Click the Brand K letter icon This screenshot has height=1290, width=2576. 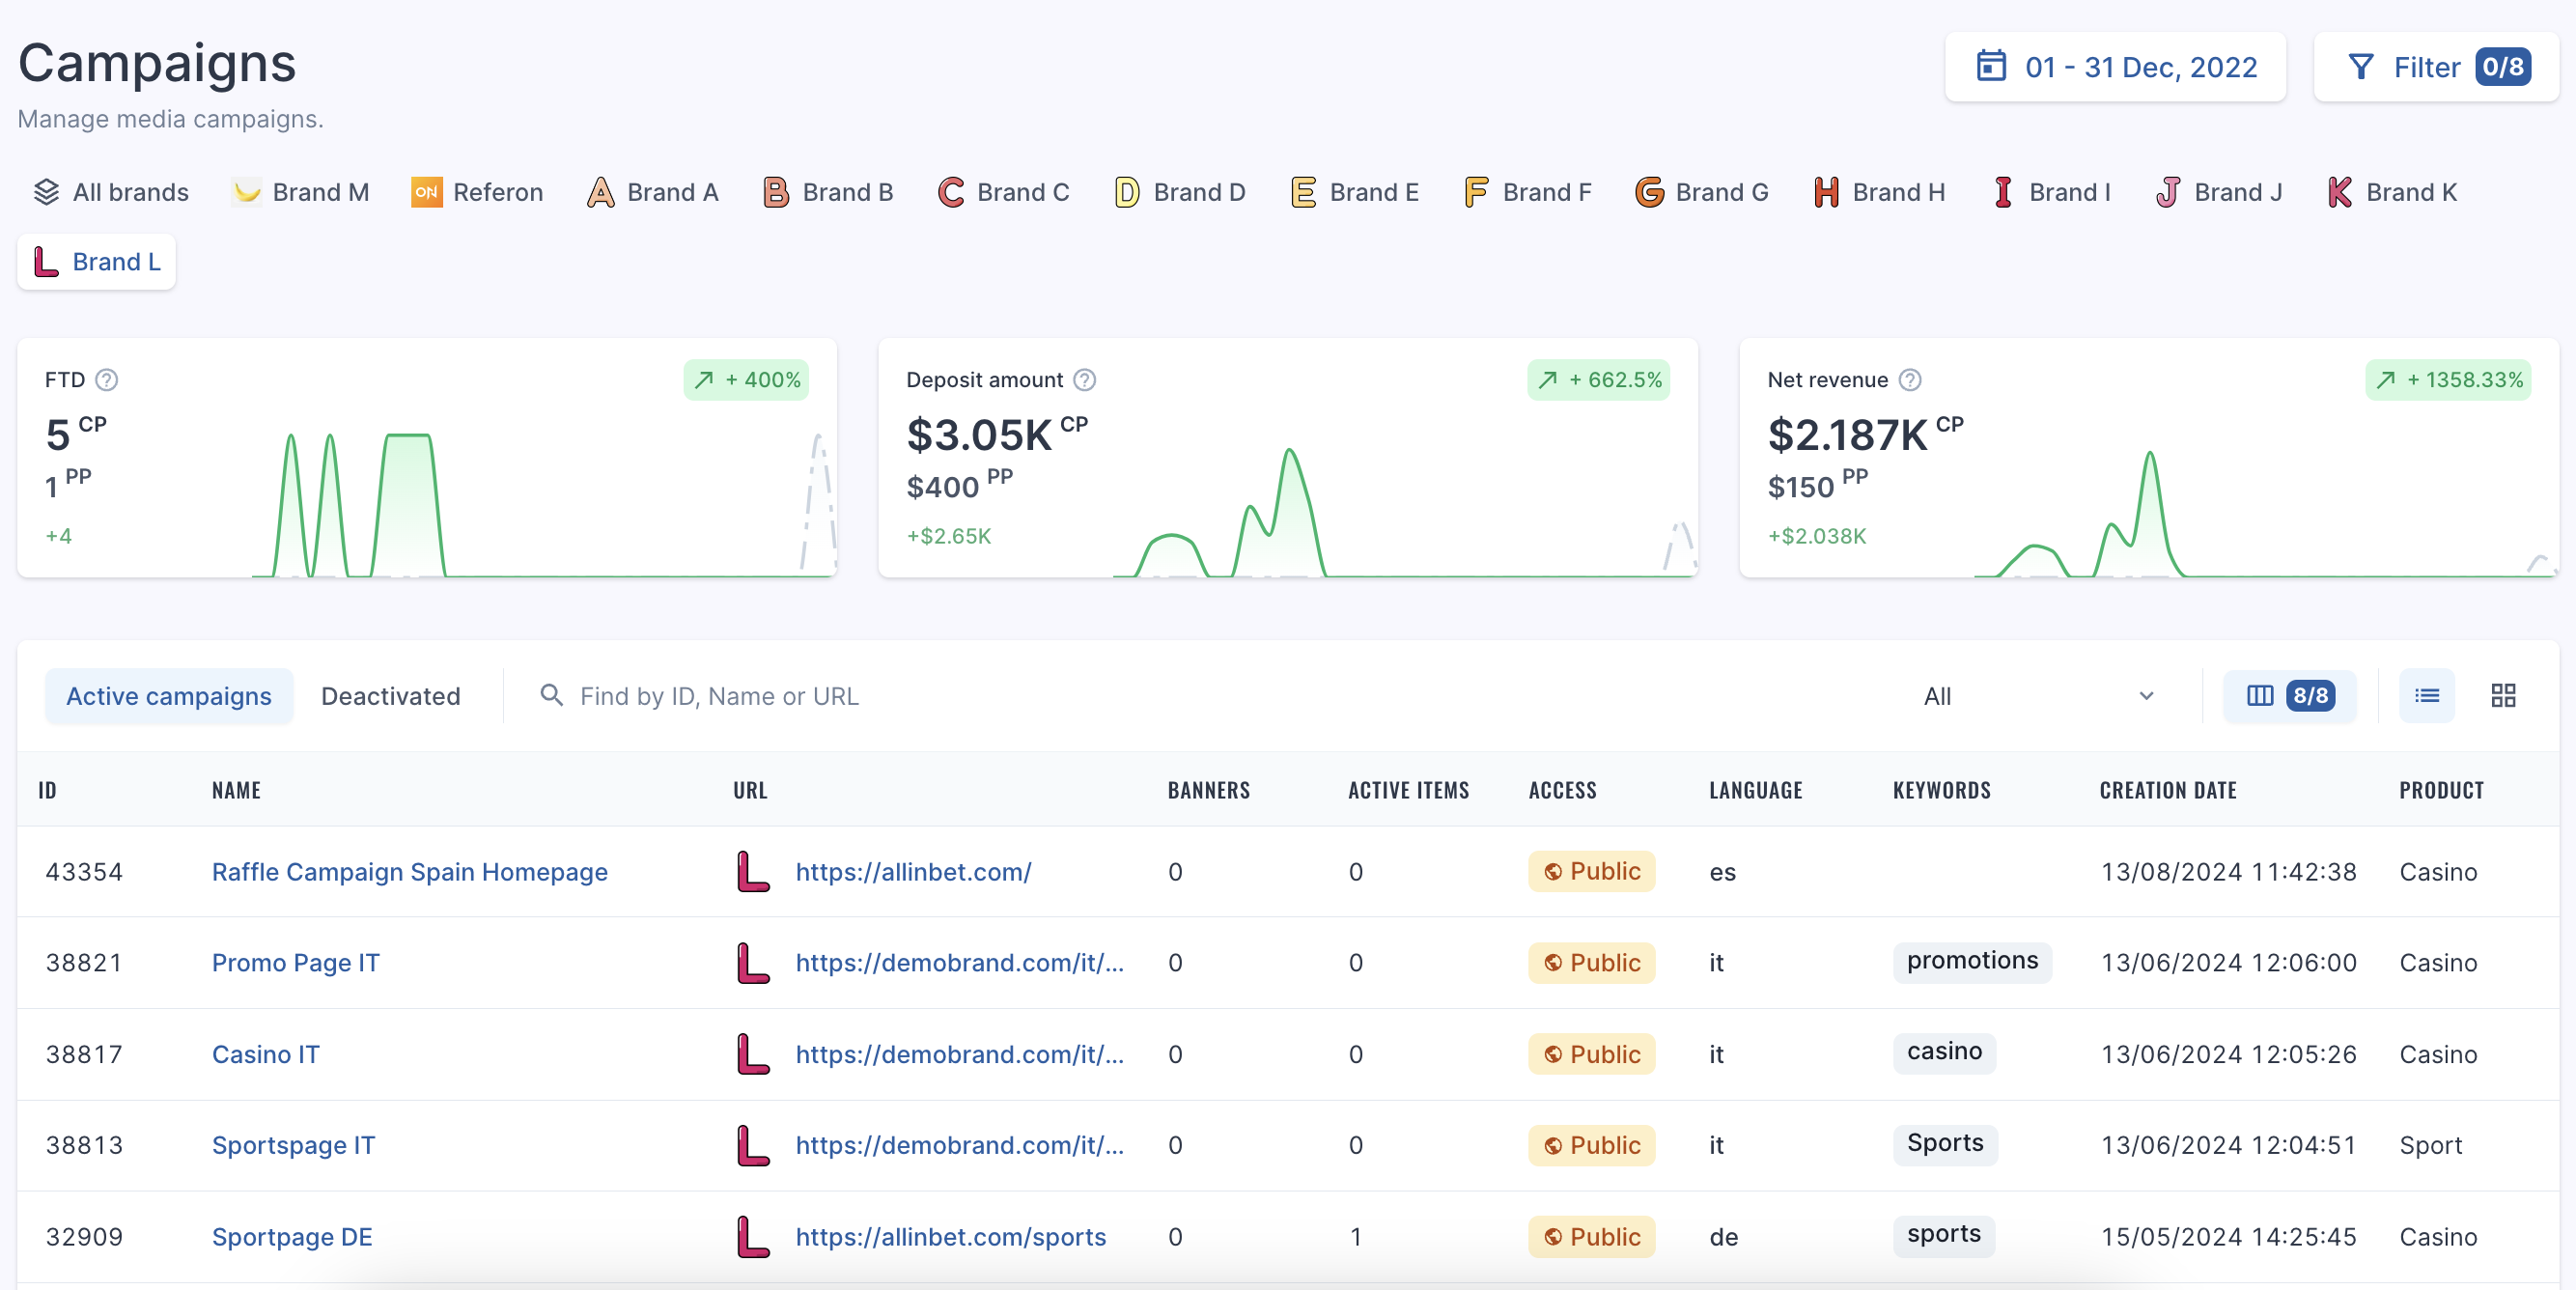(x=2340, y=192)
